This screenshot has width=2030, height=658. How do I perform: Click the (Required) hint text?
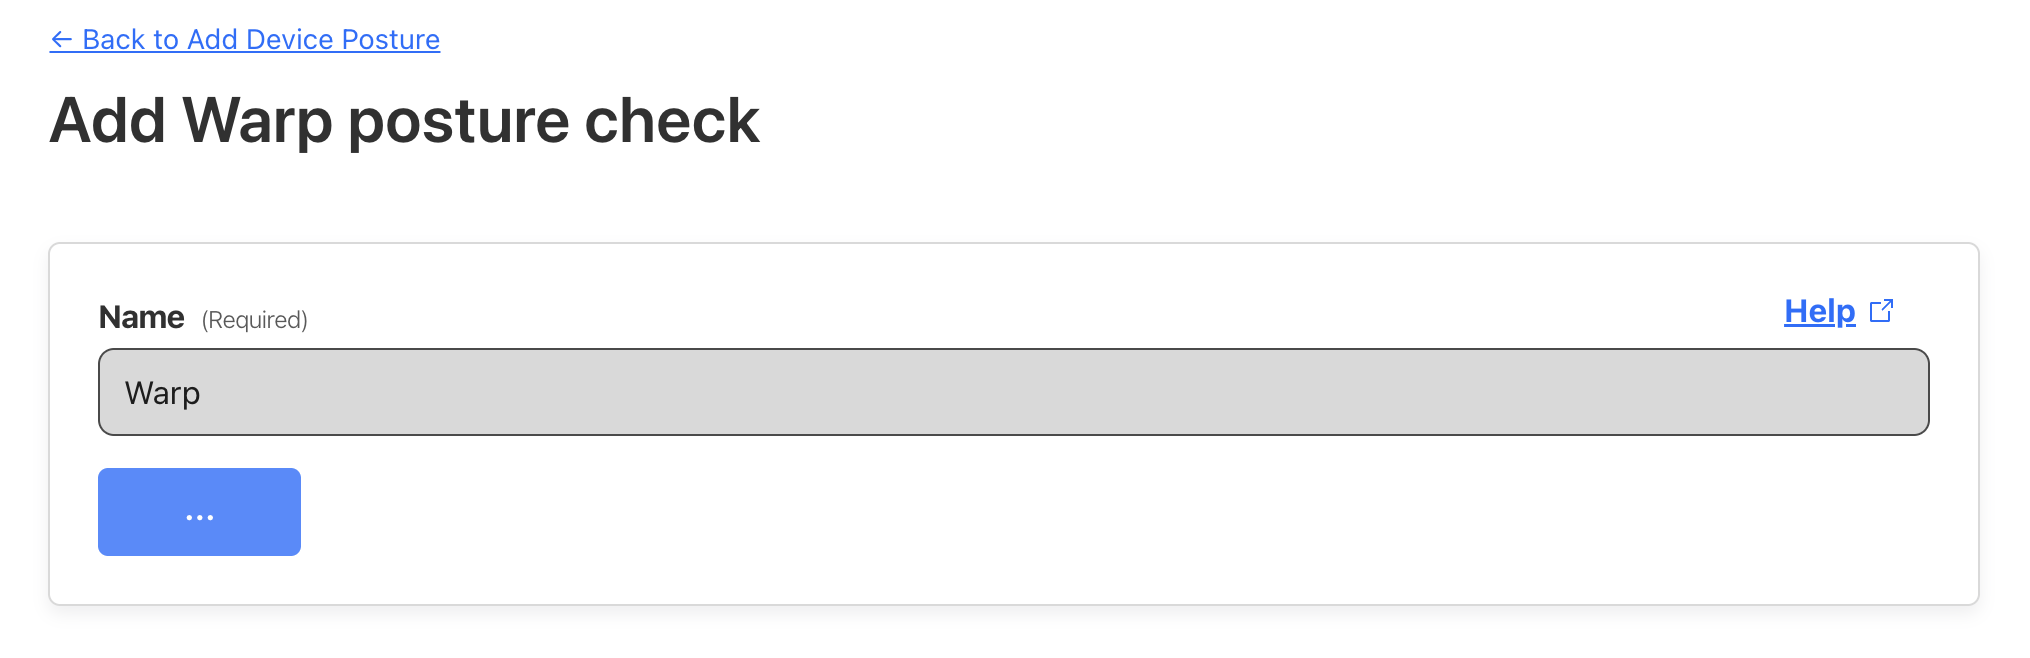click(x=255, y=320)
